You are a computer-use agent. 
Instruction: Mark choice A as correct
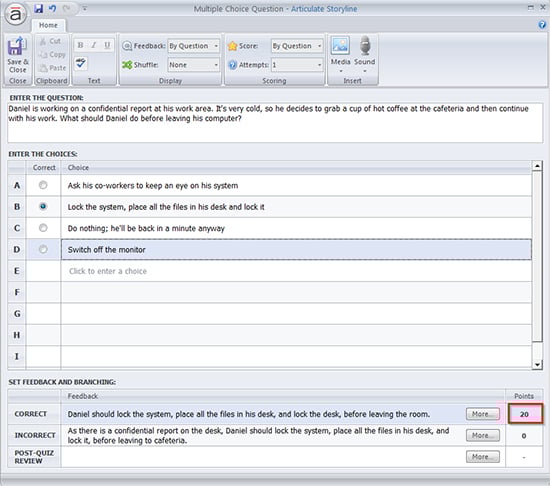43,185
